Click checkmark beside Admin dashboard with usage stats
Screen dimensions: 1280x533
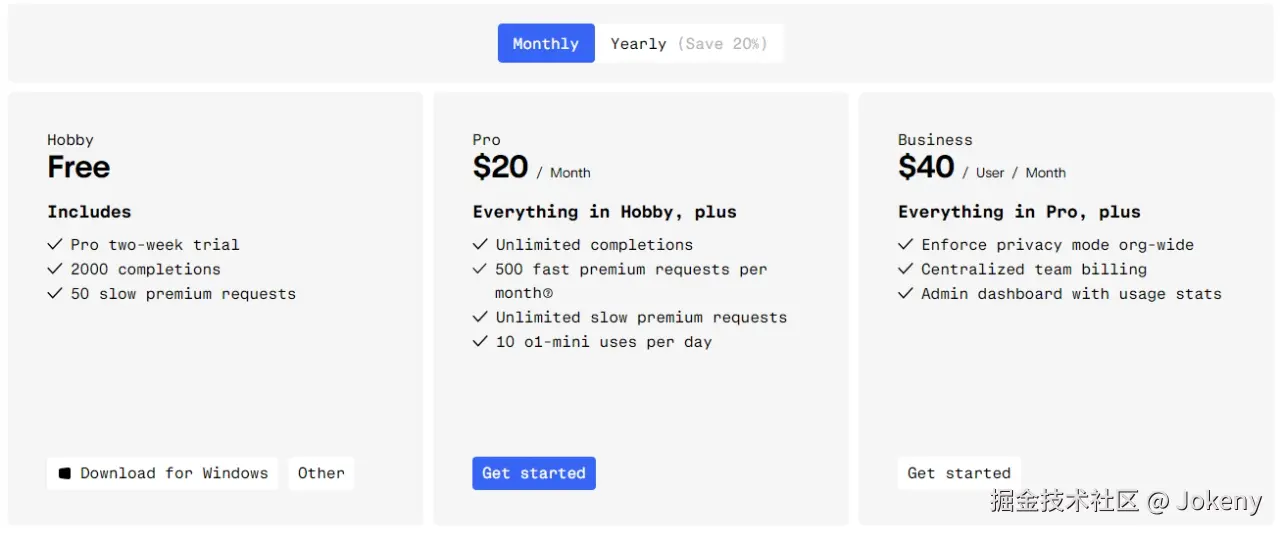(x=905, y=294)
